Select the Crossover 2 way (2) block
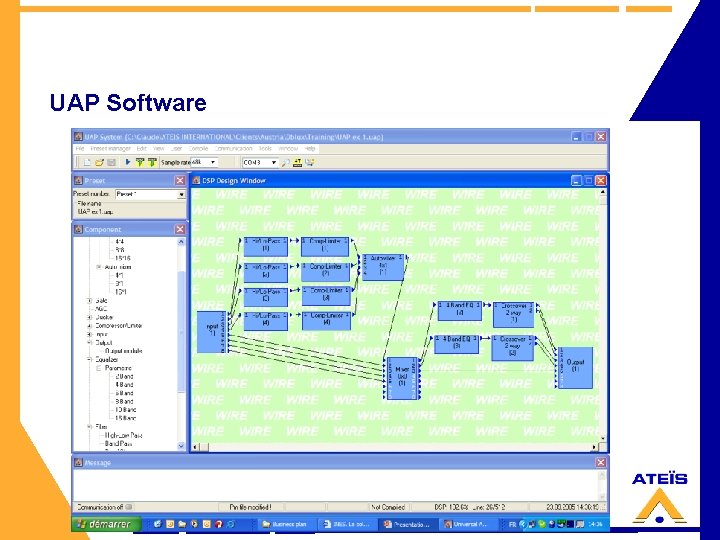The width and height of the screenshot is (720, 540). pyautogui.click(x=513, y=348)
